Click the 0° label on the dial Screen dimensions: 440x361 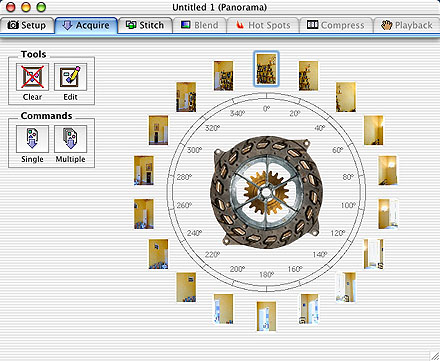(266, 109)
